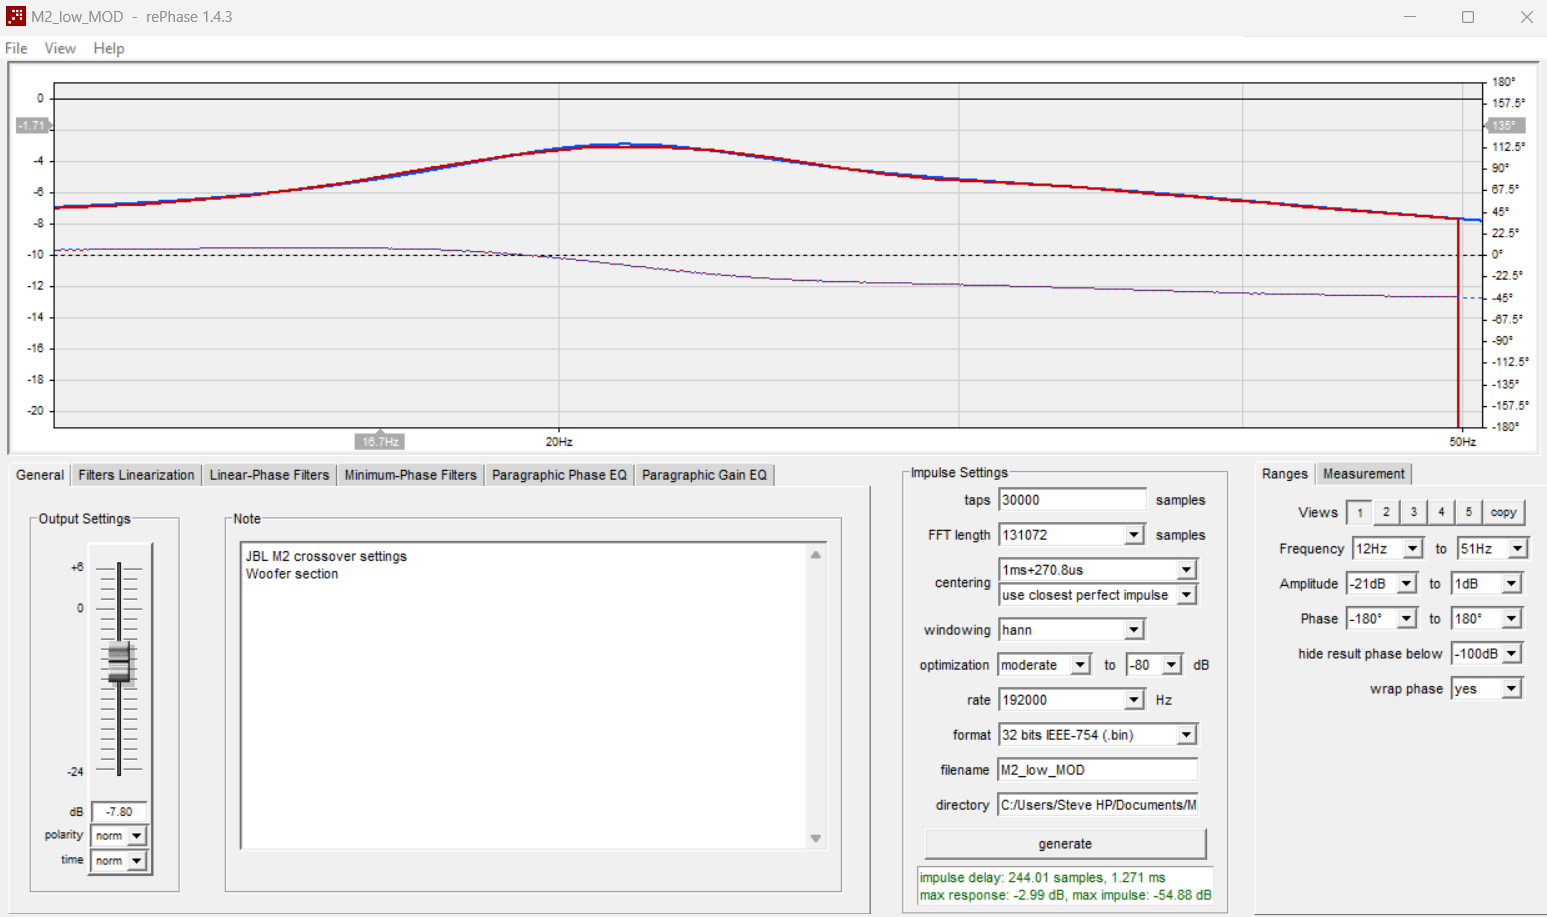Click the generate button
This screenshot has height=917, width=1547.
click(x=1065, y=844)
